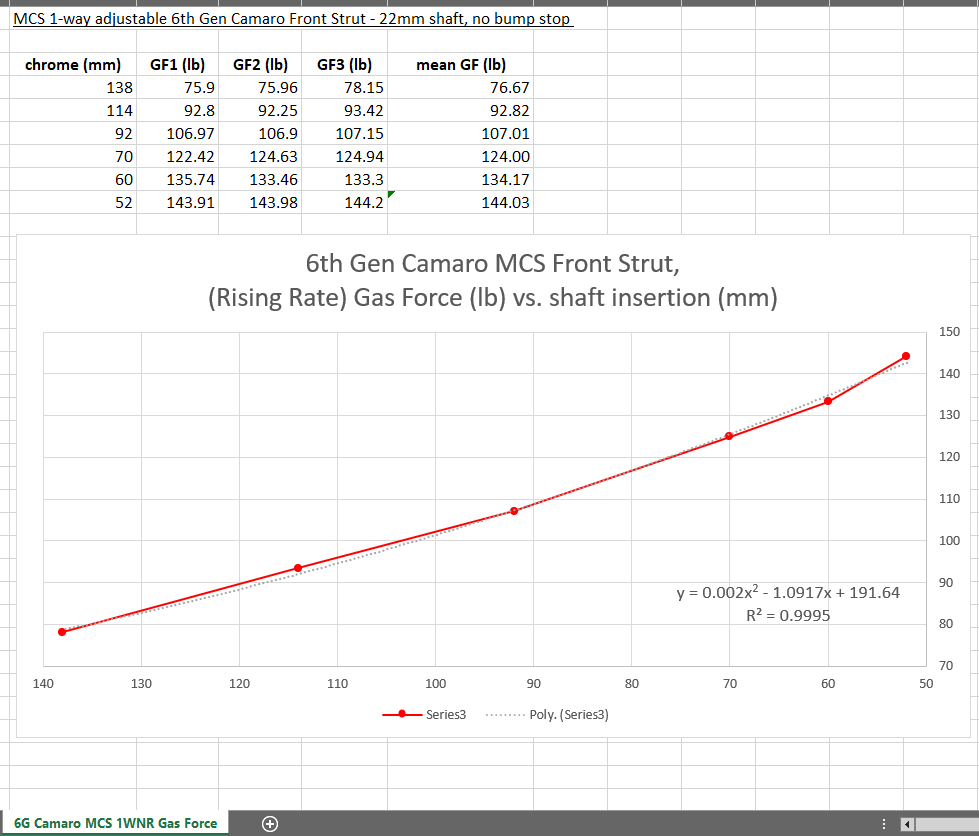Select the mean GF cell 144.03
The image size is (979, 836).
pyautogui.click(x=461, y=202)
